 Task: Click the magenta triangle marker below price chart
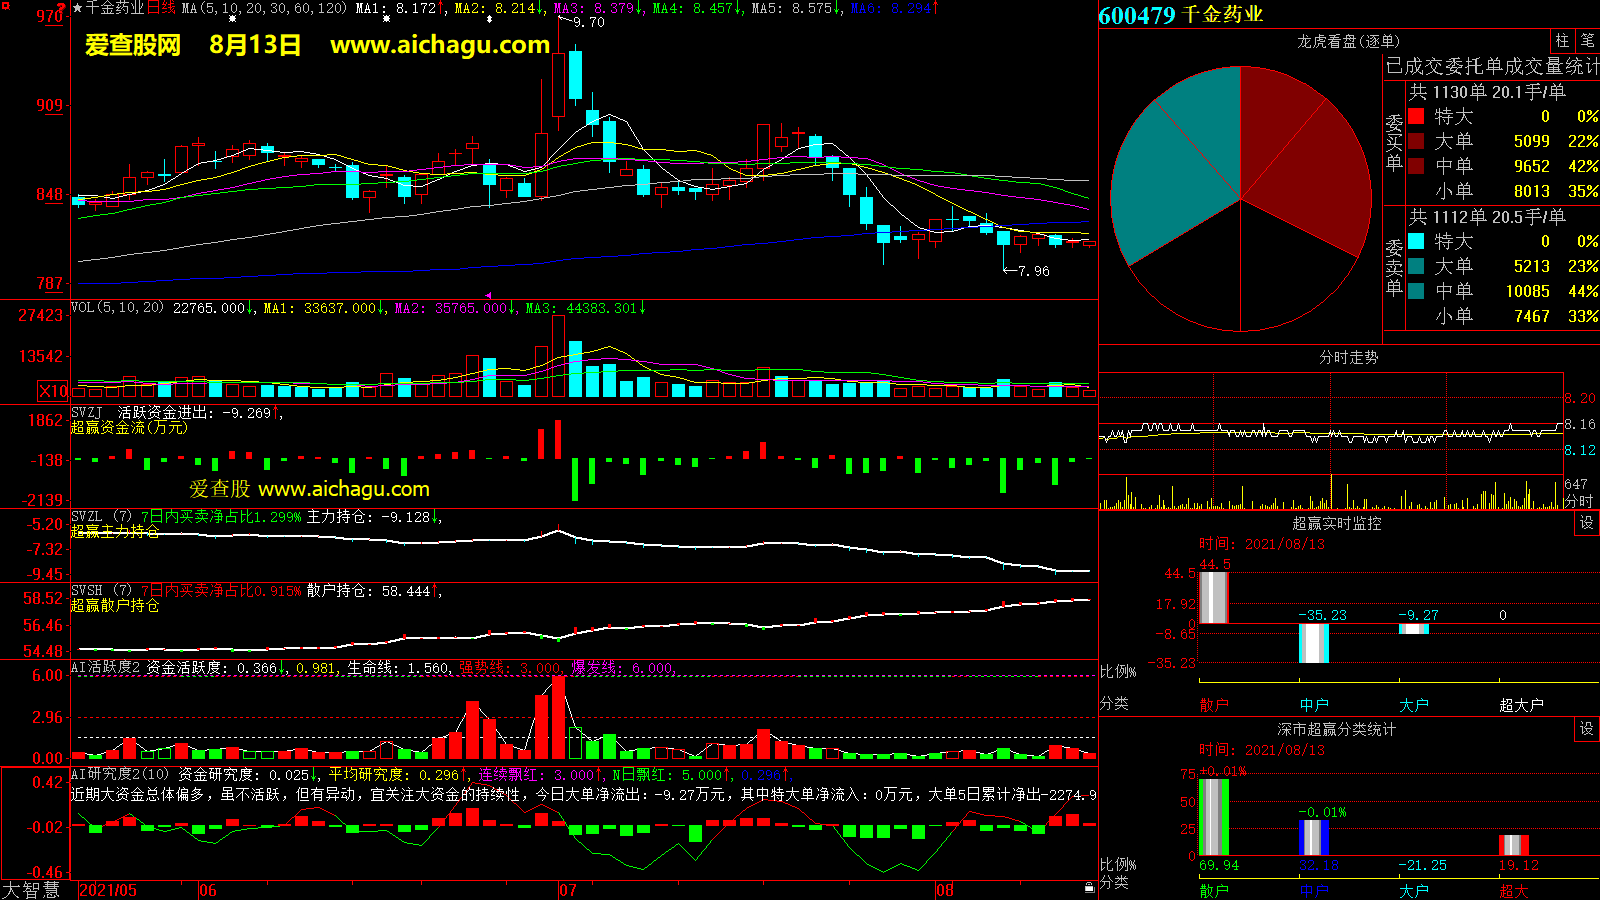[x=488, y=295]
